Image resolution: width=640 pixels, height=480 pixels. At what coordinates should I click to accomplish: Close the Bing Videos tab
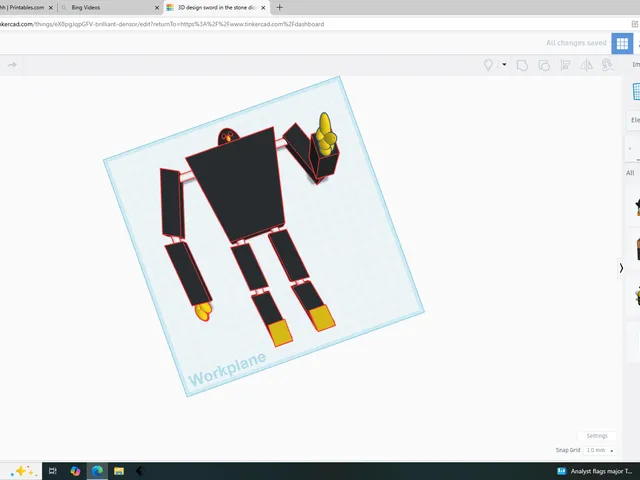[157, 7]
